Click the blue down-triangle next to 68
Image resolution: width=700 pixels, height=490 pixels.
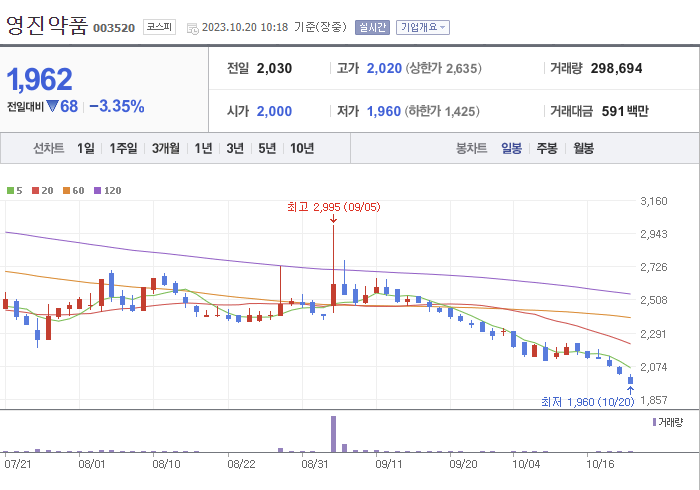[52, 106]
